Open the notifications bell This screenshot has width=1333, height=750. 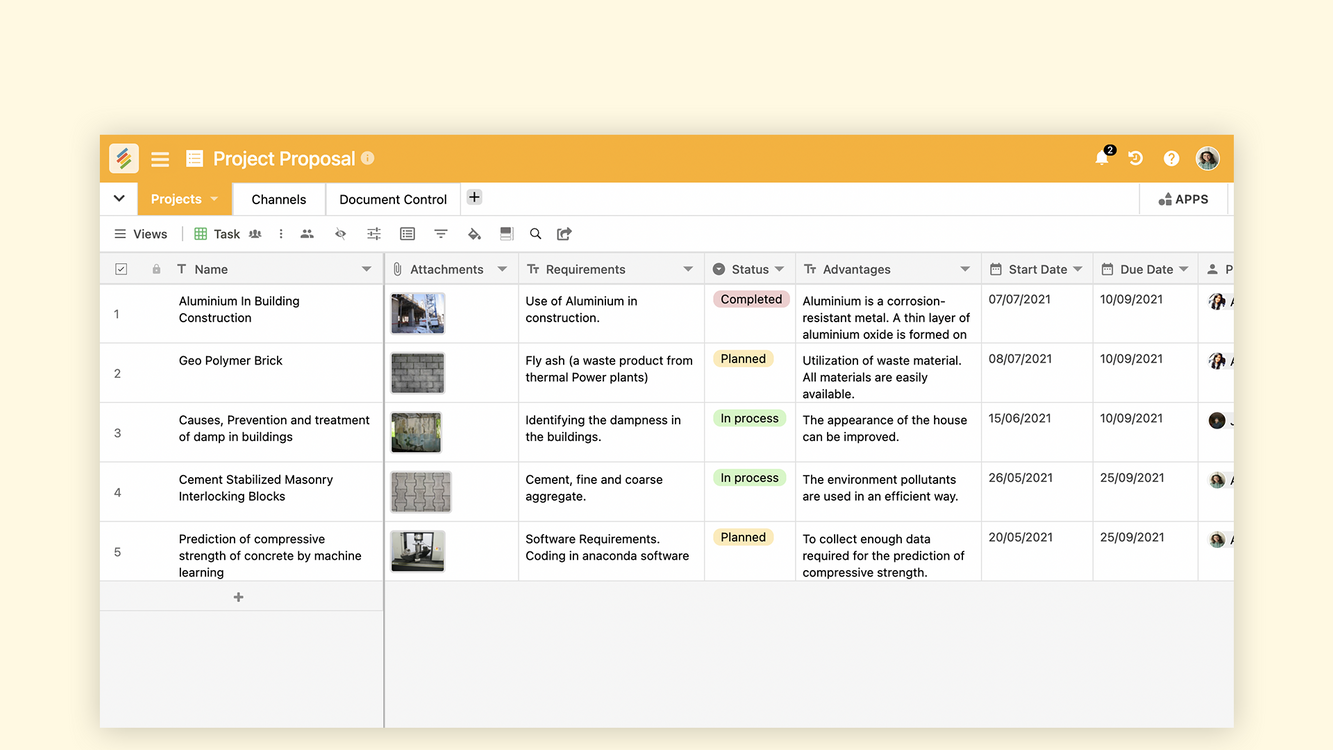(x=1102, y=158)
